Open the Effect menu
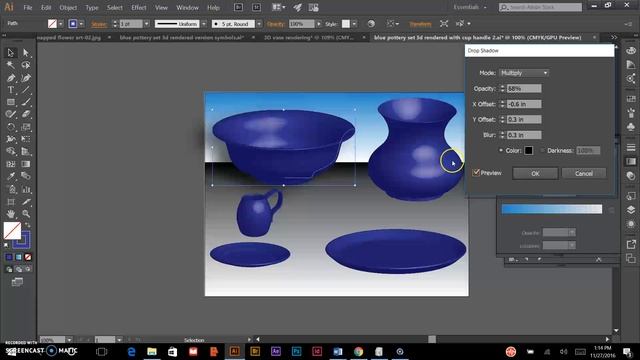The image size is (640, 360). [x=139, y=8]
